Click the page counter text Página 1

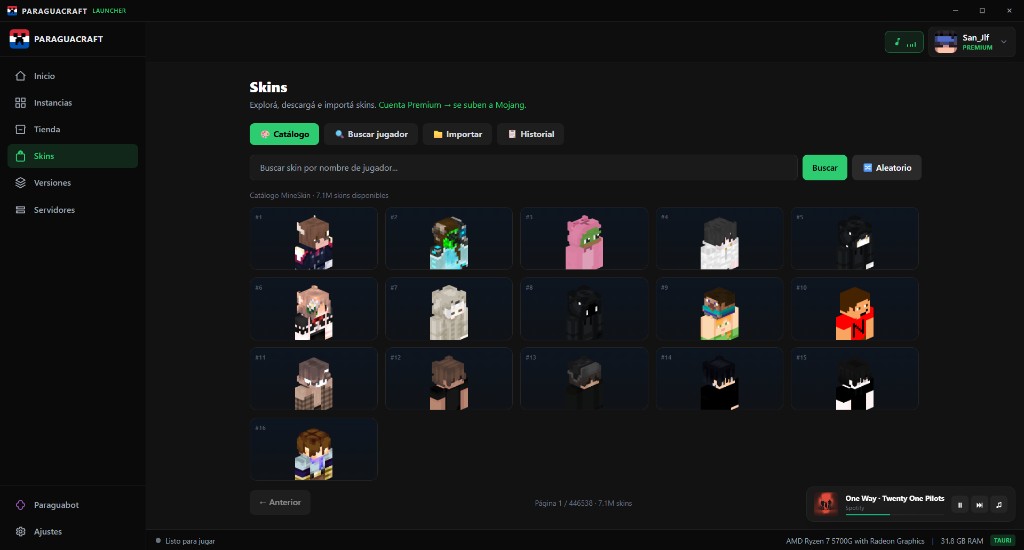coord(583,503)
